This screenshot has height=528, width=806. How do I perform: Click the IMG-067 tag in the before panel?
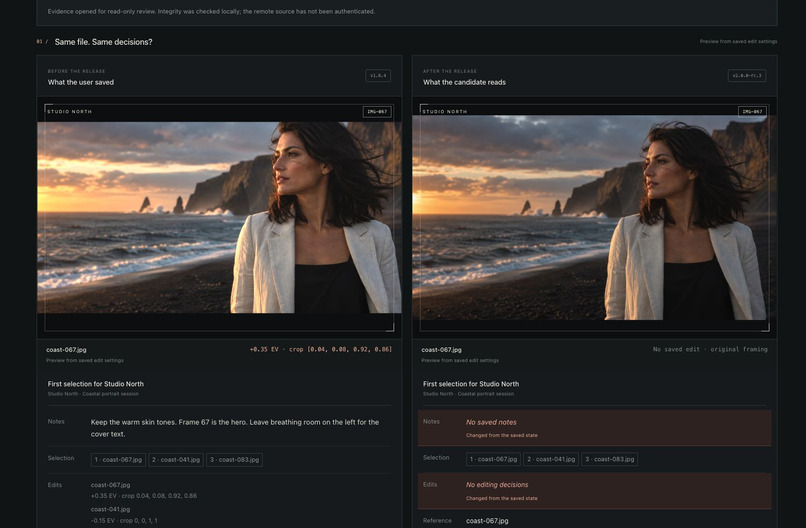(x=377, y=112)
